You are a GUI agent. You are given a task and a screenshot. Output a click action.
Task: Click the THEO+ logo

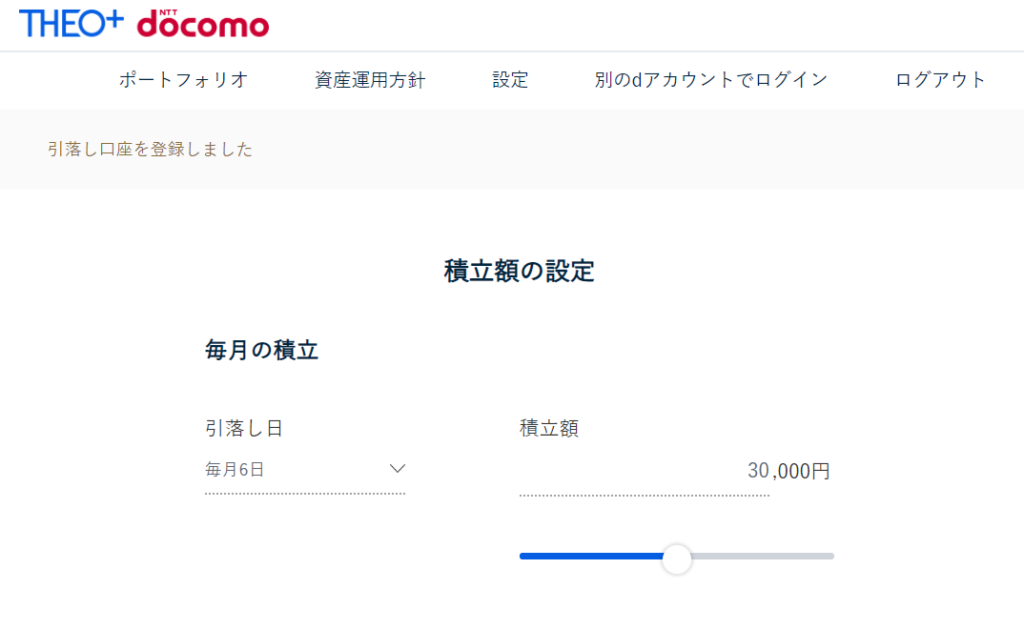71,24
